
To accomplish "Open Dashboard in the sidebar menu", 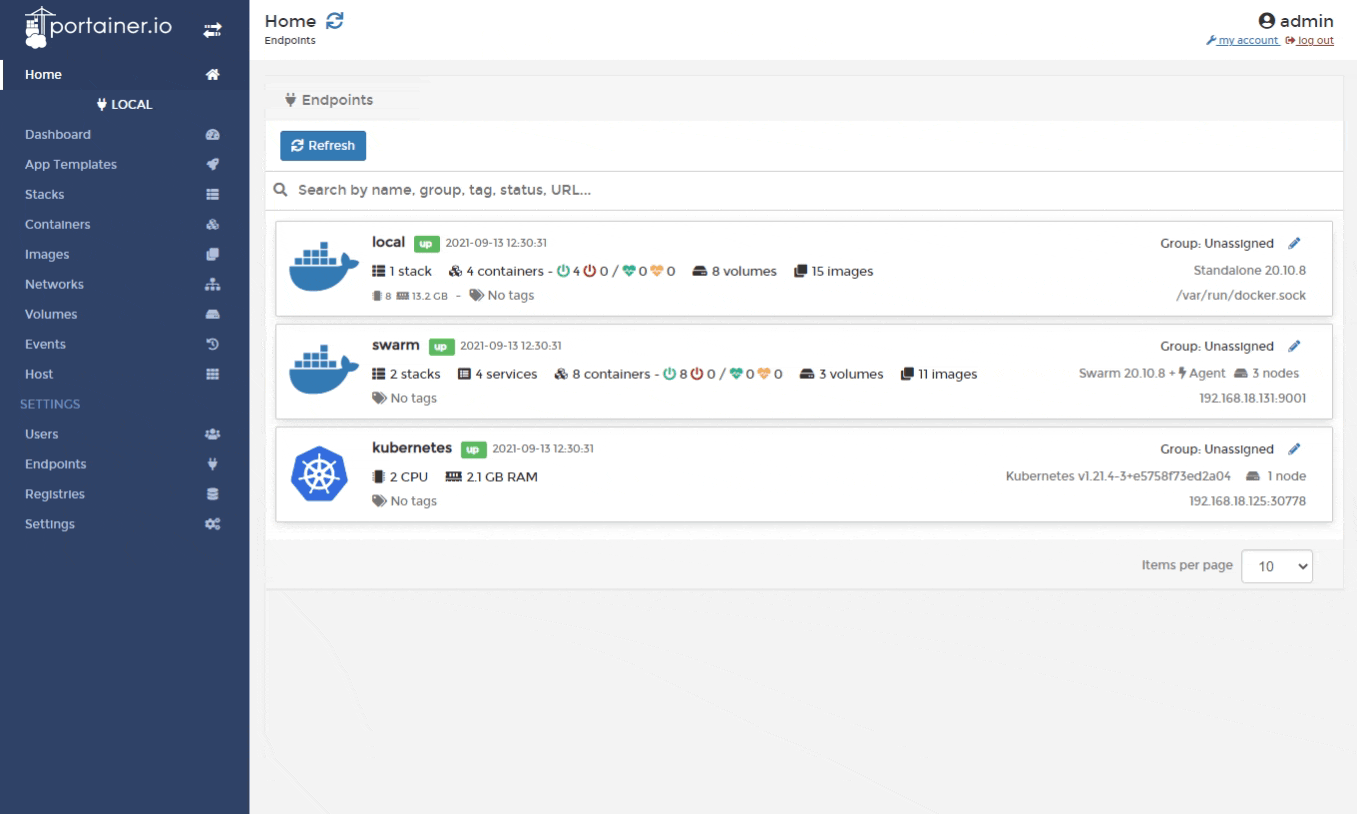I will tap(58, 135).
